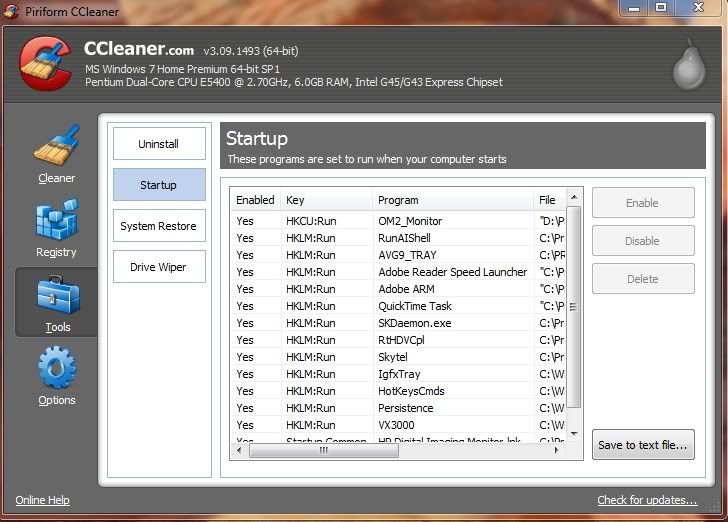Open the Registry section icon
Image resolution: width=728 pixels, height=522 pixels.
(x=57, y=219)
